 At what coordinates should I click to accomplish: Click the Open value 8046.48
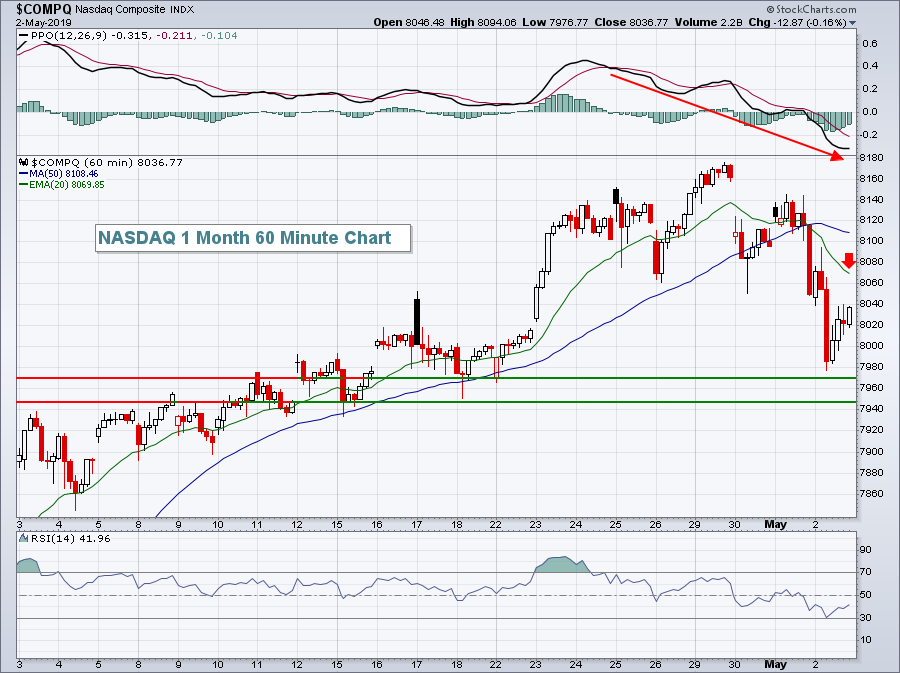coord(425,22)
